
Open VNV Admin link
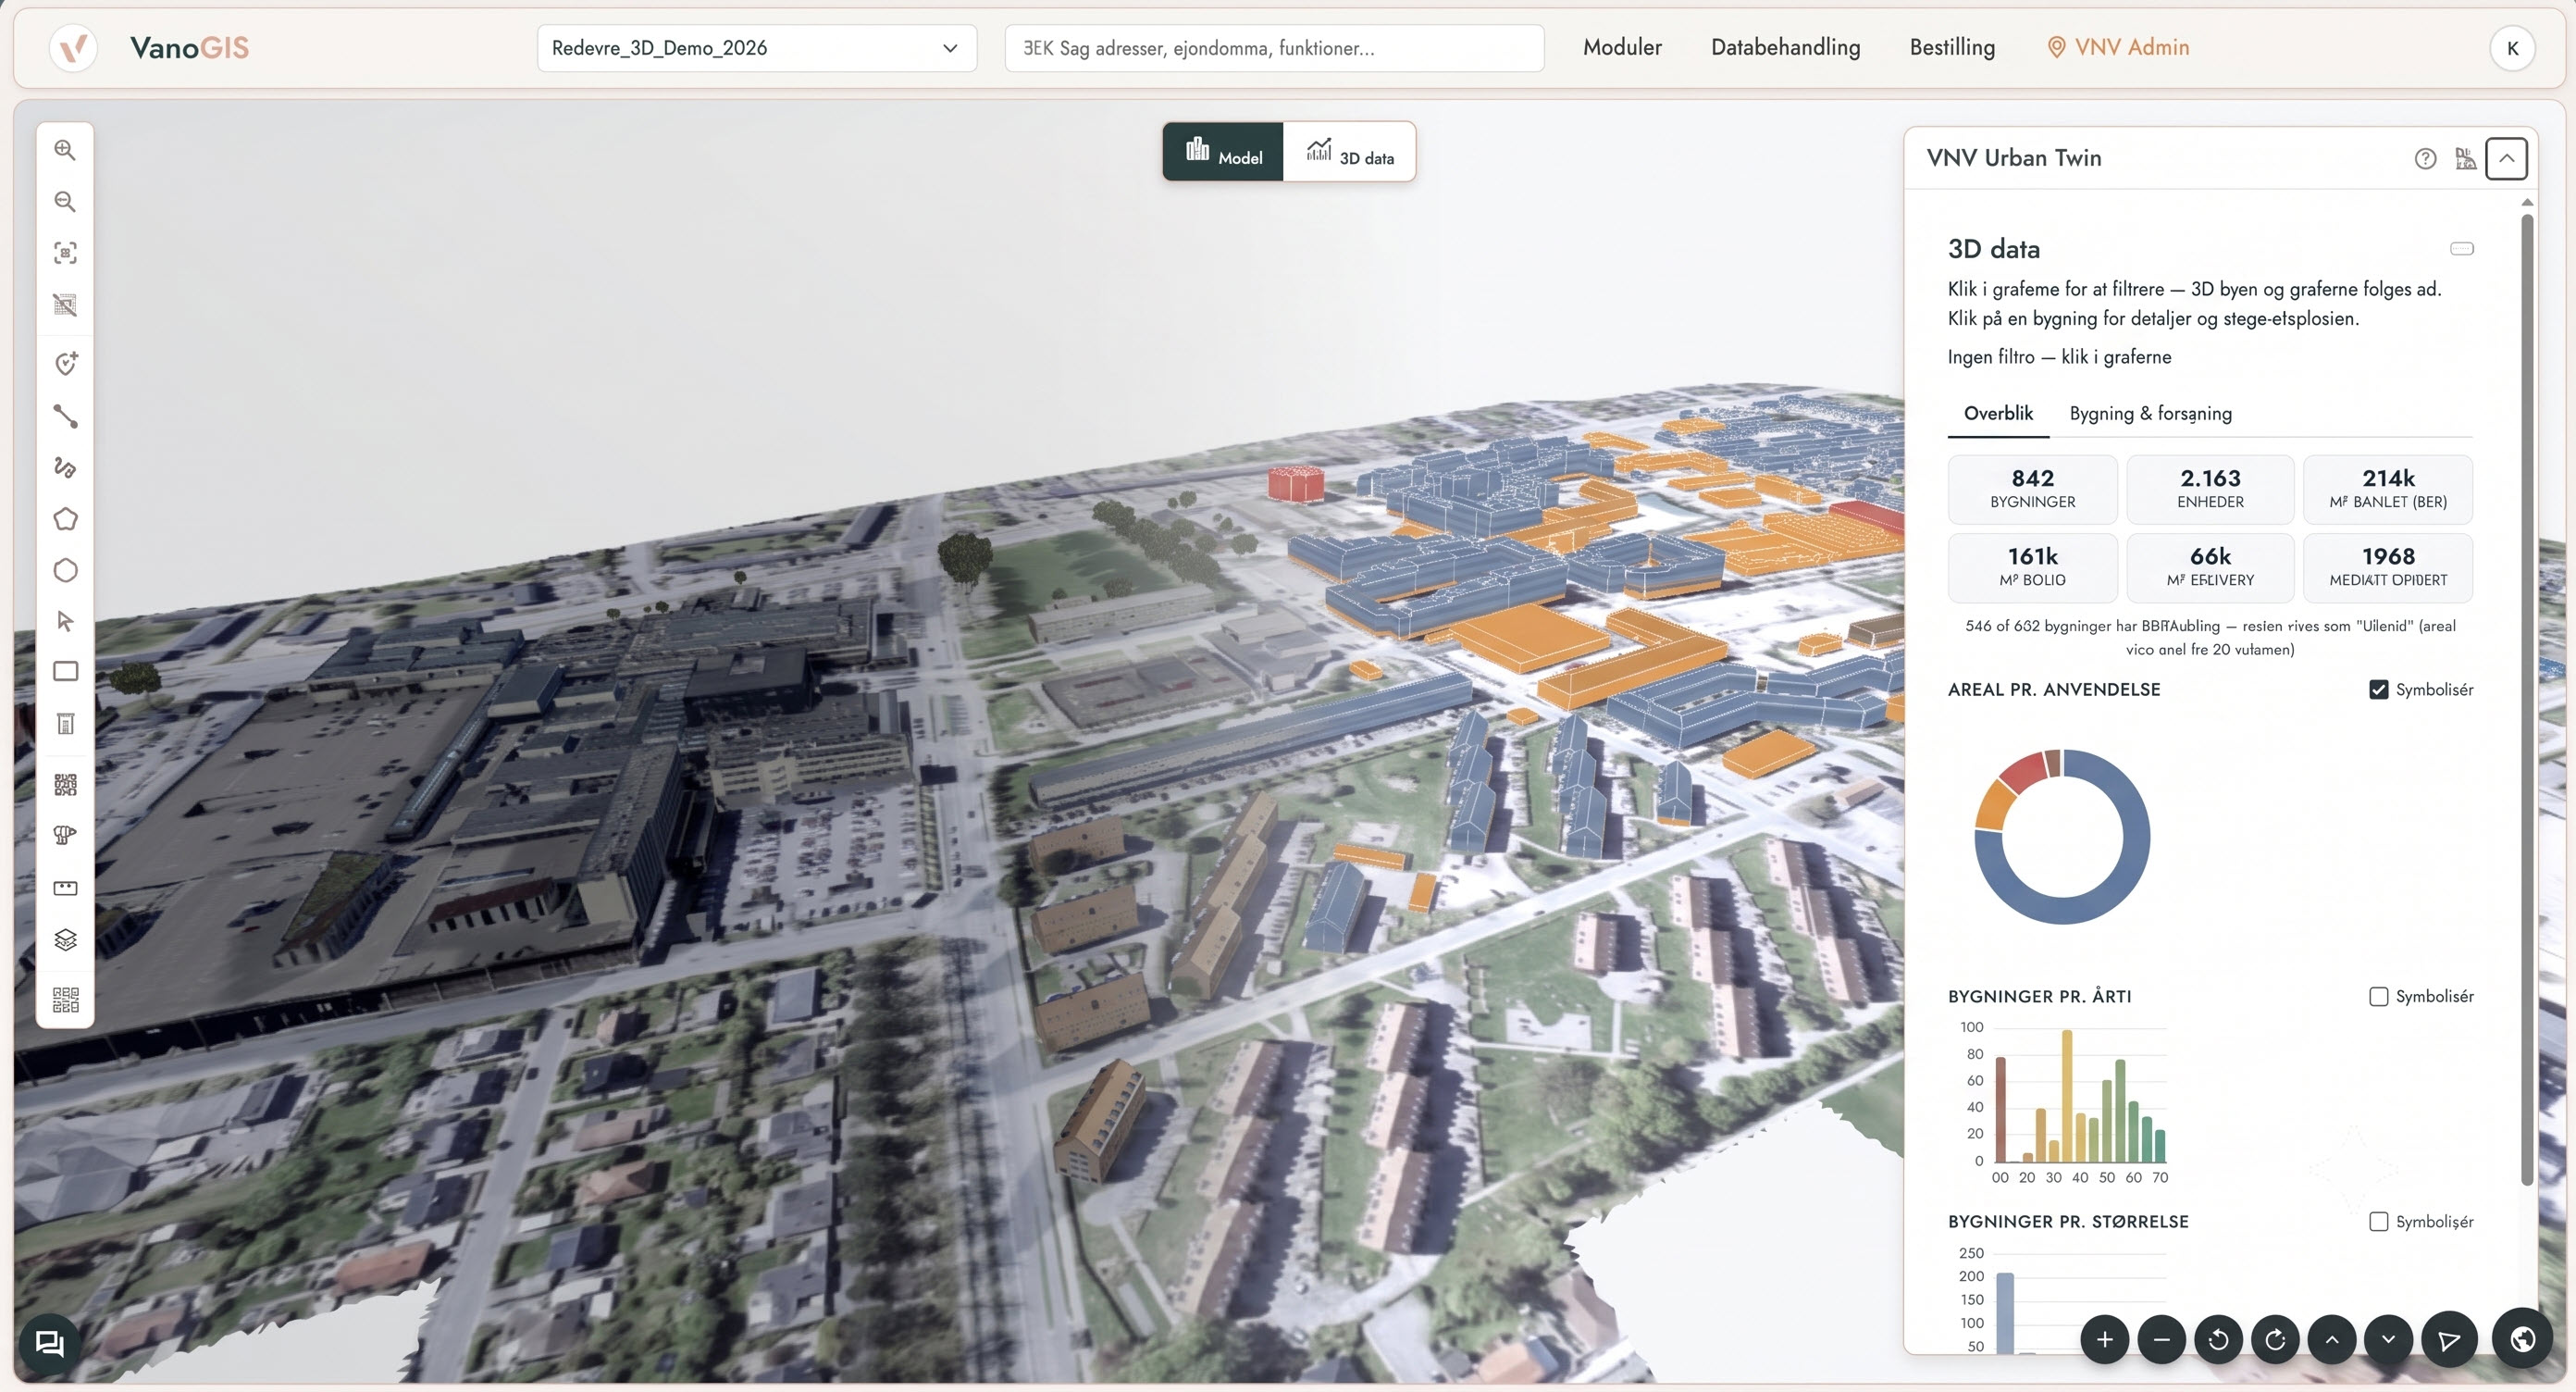click(x=2118, y=47)
